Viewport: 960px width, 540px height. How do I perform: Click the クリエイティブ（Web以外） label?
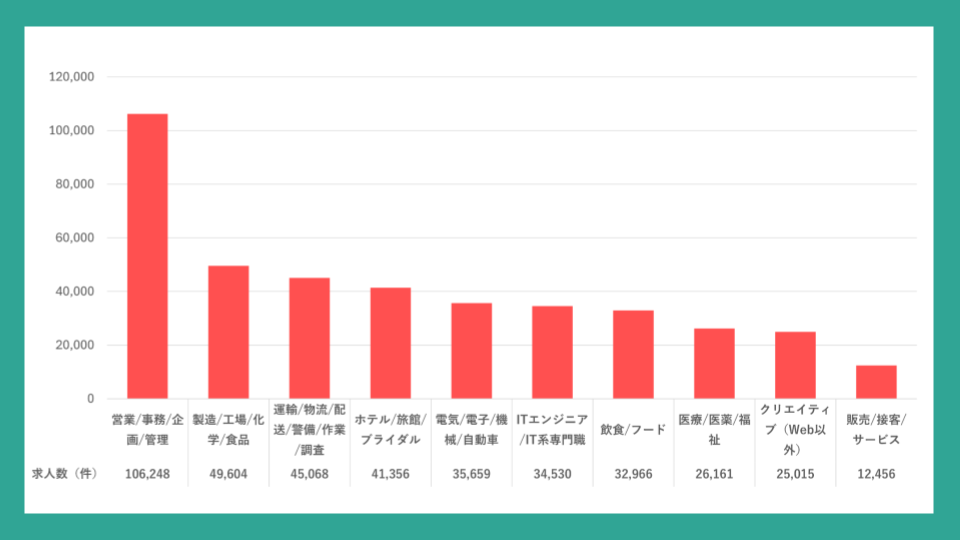point(795,429)
